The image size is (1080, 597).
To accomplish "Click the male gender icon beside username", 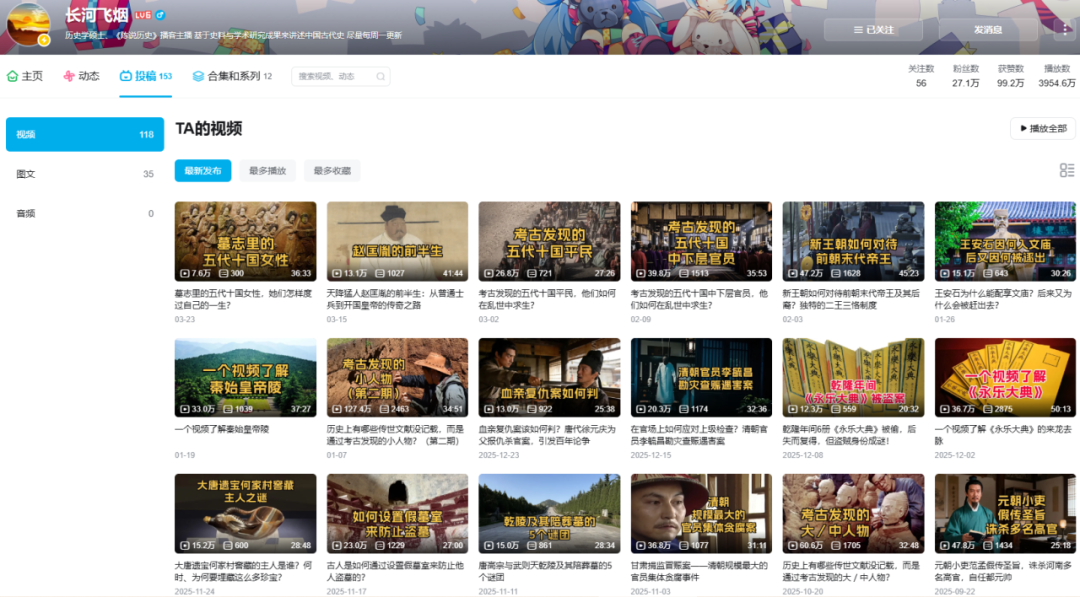I will (161, 15).
